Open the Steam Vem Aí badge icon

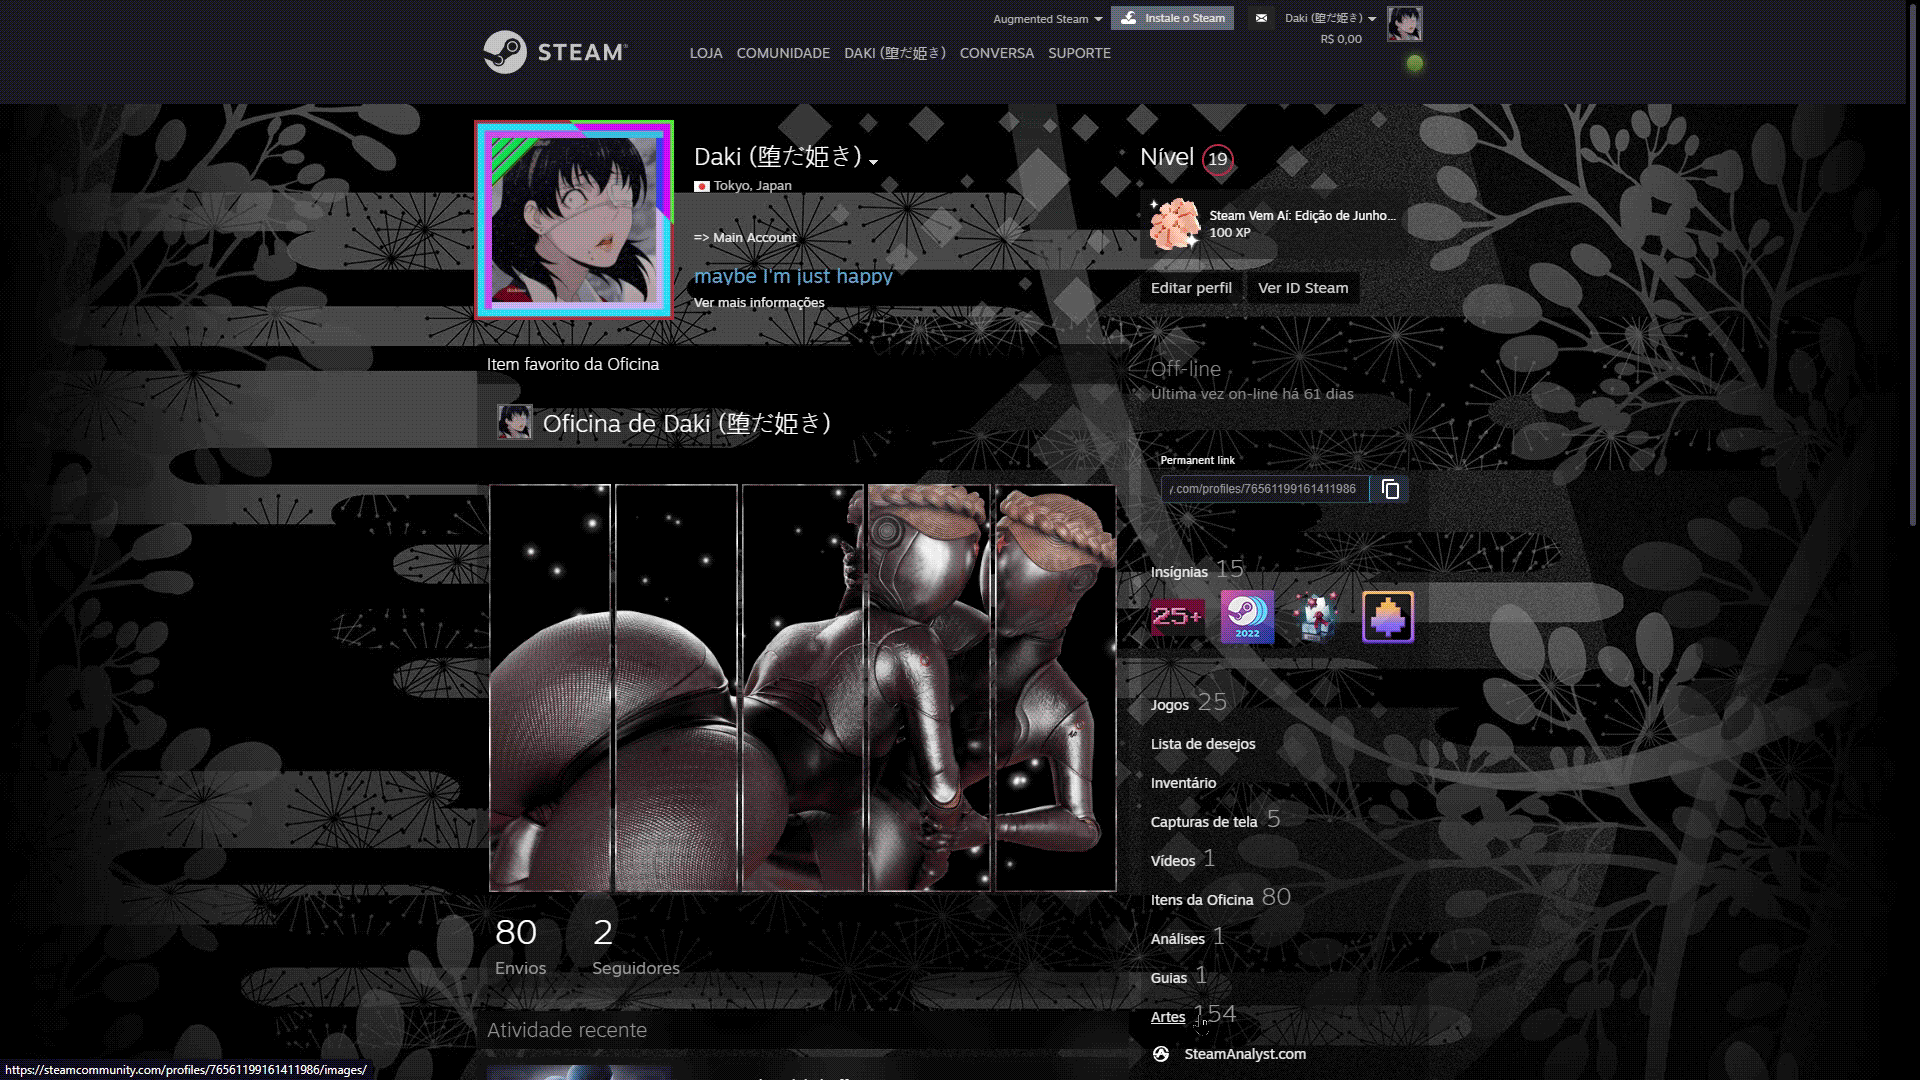(1174, 223)
